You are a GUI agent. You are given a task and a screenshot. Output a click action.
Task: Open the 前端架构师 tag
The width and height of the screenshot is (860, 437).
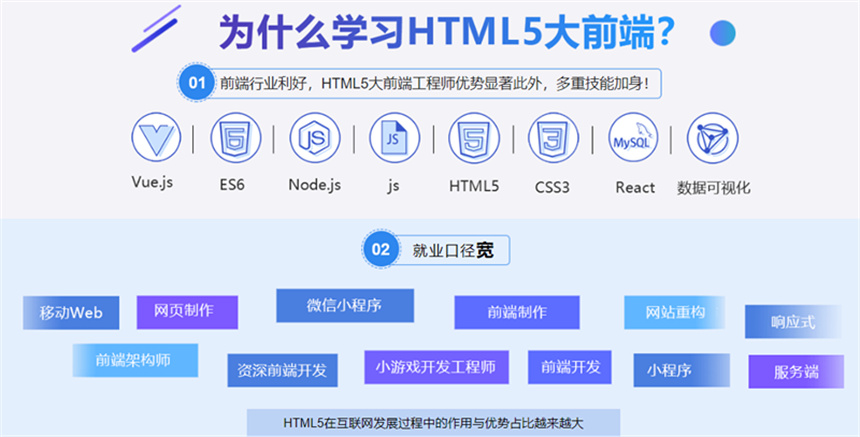(x=135, y=360)
